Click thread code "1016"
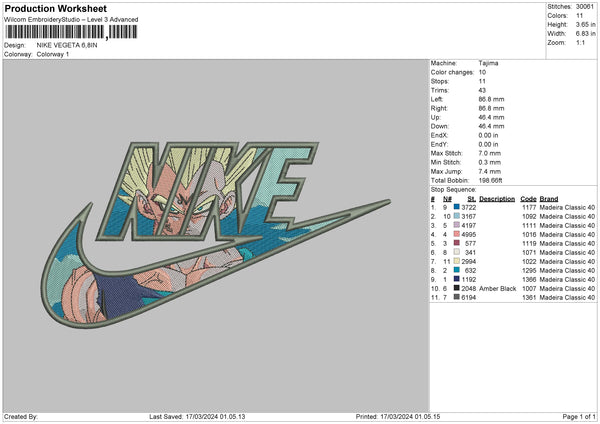 (529, 235)
